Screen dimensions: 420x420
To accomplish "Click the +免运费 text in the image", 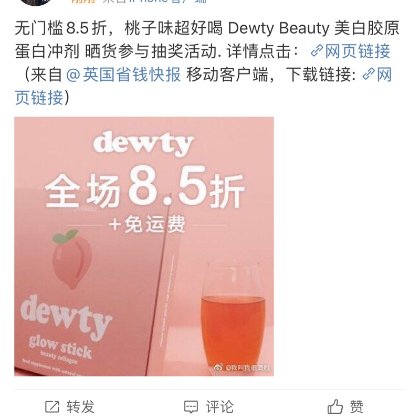I will [x=147, y=224].
